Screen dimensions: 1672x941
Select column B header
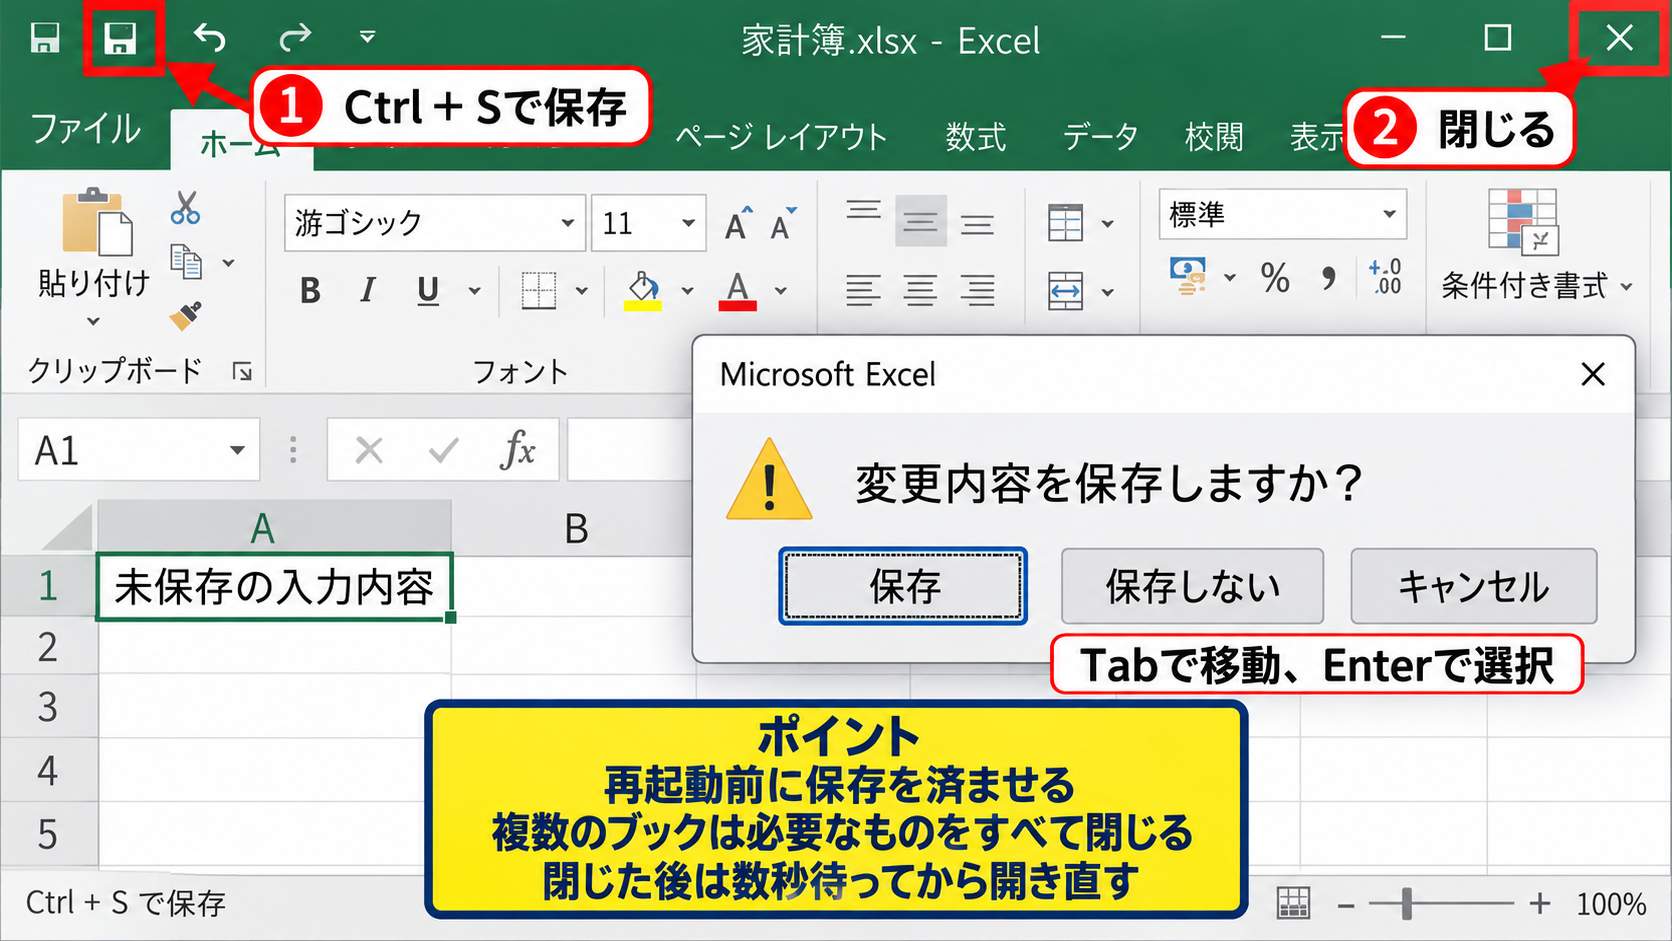pos(576,527)
